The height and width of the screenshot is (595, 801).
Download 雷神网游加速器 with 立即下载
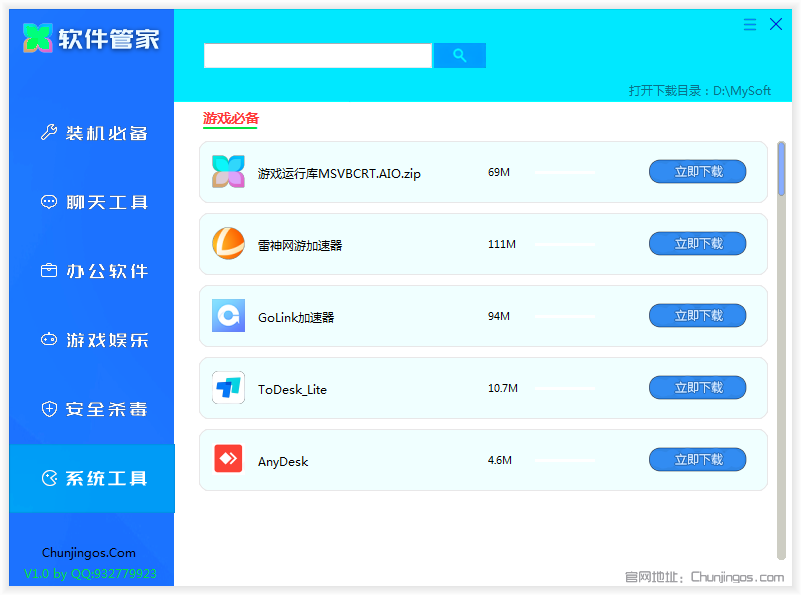point(697,244)
